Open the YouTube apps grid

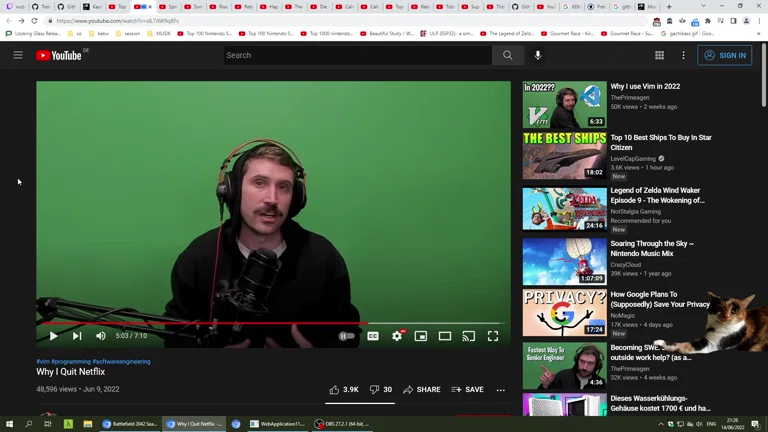click(659, 55)
